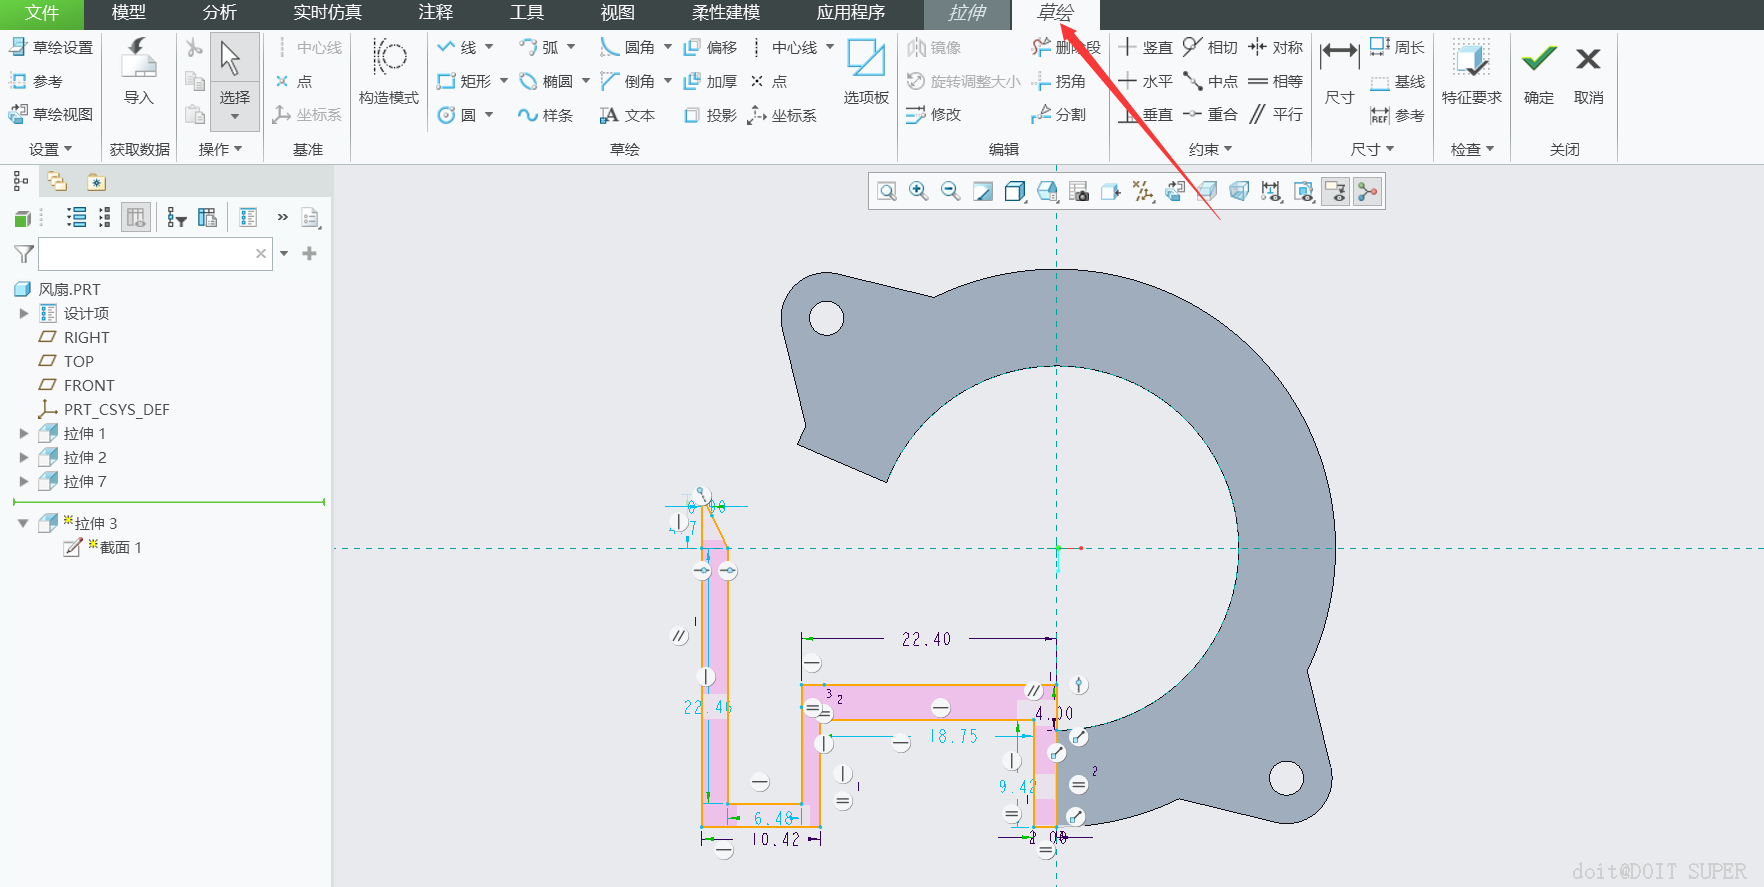This screenshot has height=887, width=1764.
Task: Click the 修改 modify button
Action: [934, 115]
